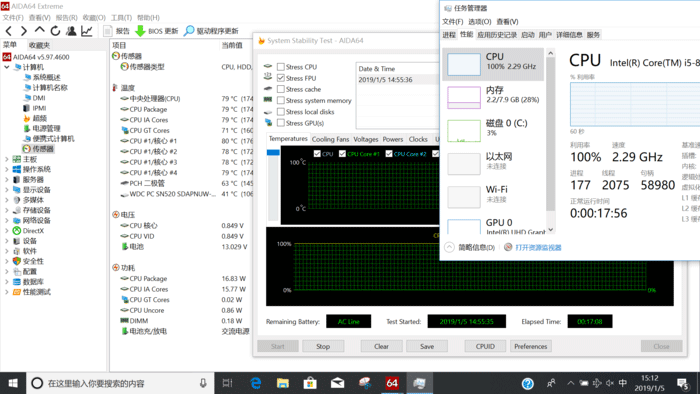Stop the stability test
Image resolution: width=700 pixels, height=394 pixels.
pyautogui.click(x=323, y=346)
